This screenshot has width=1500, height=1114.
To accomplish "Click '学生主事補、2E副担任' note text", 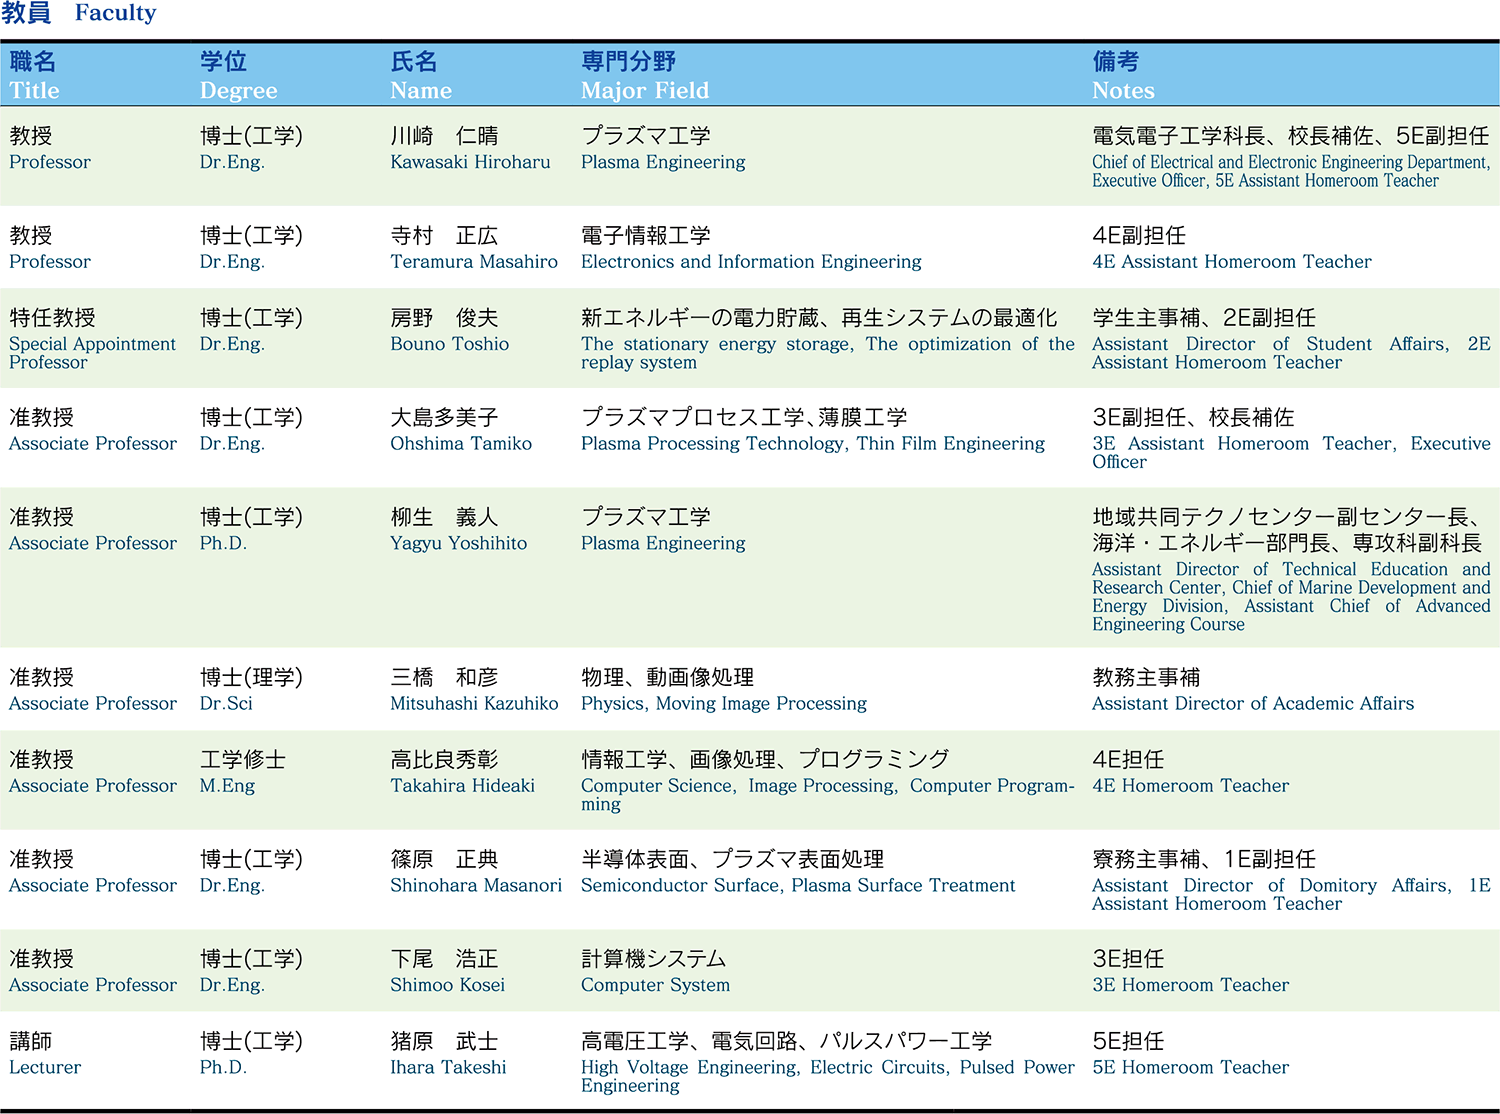I will [x=1204, y=318].
